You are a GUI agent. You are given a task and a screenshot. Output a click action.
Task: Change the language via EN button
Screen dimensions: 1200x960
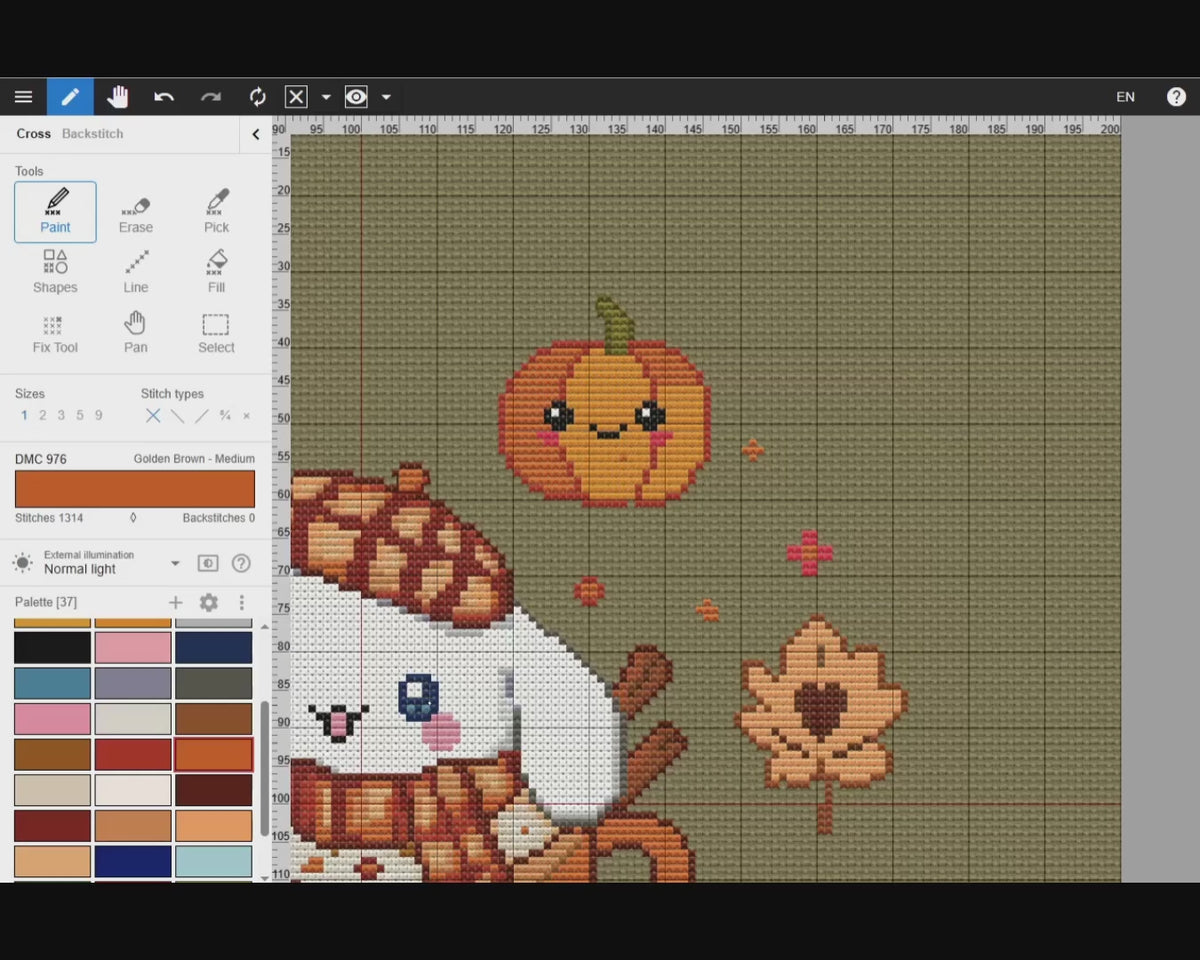point(1126,97)
